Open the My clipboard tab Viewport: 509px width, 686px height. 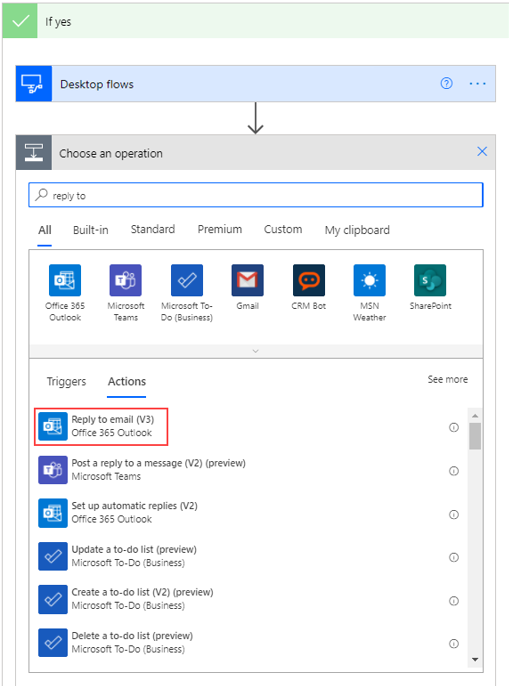(x=357, y=230)
